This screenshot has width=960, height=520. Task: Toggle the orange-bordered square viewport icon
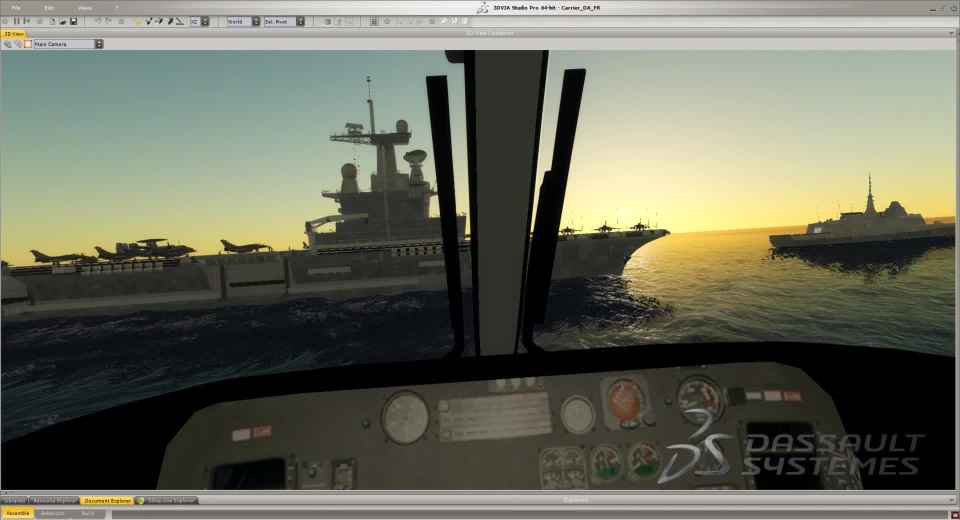tap(28, 44)
